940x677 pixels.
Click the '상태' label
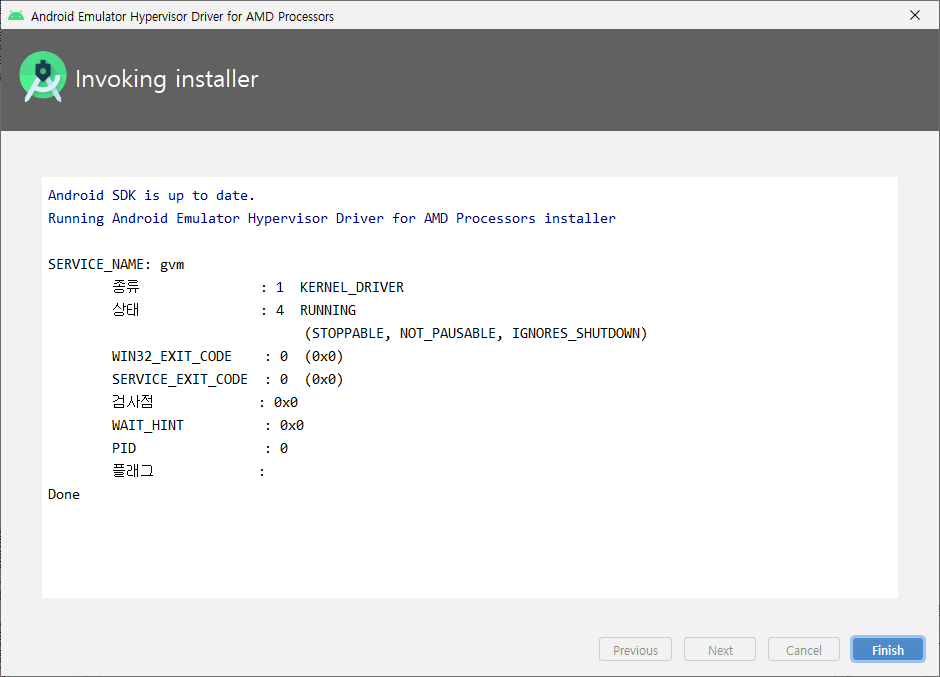126,310
